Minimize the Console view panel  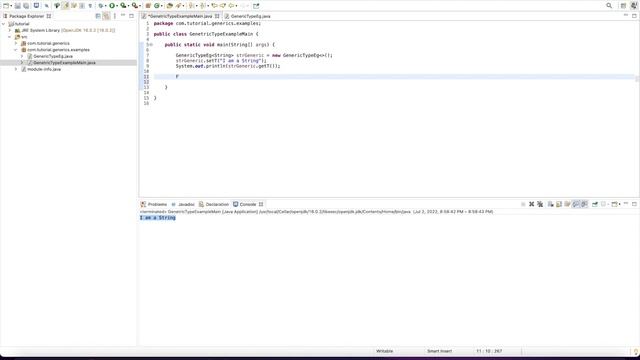626,204
